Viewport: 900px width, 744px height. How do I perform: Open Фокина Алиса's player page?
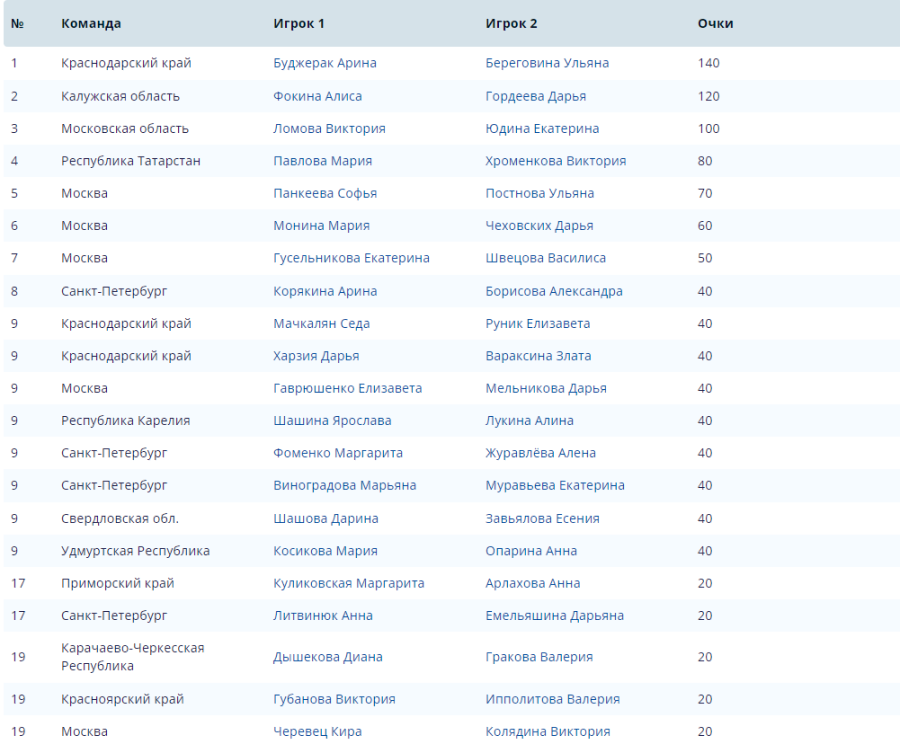tap(317, 96)
